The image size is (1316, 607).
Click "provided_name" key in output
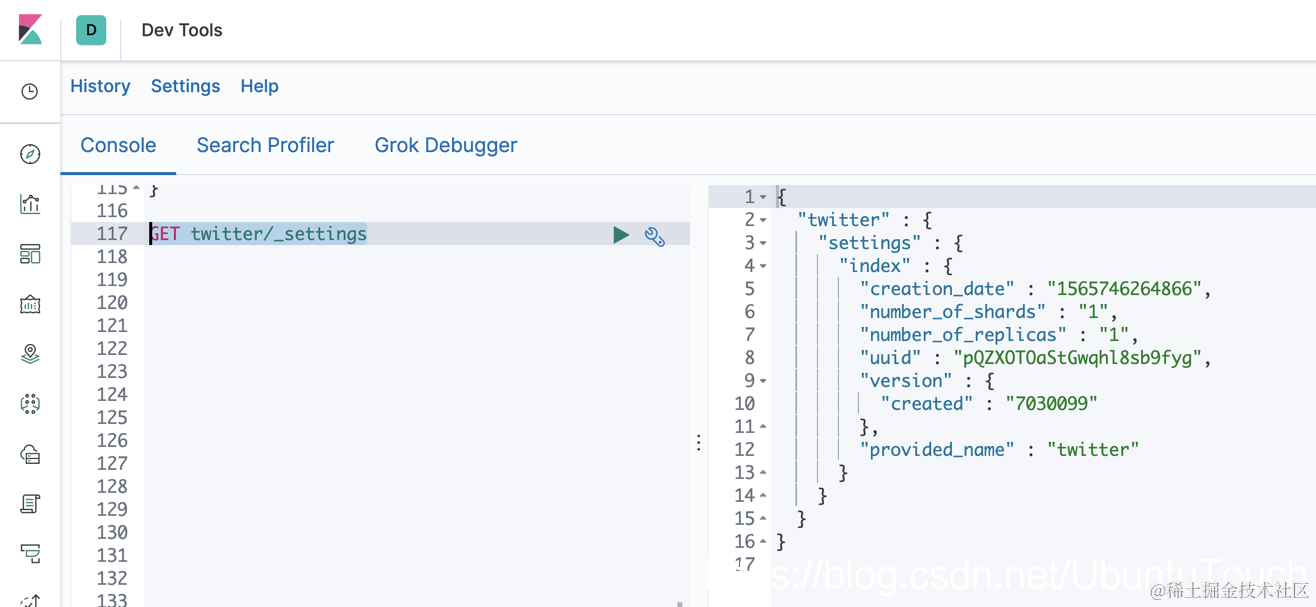point(937,450)
